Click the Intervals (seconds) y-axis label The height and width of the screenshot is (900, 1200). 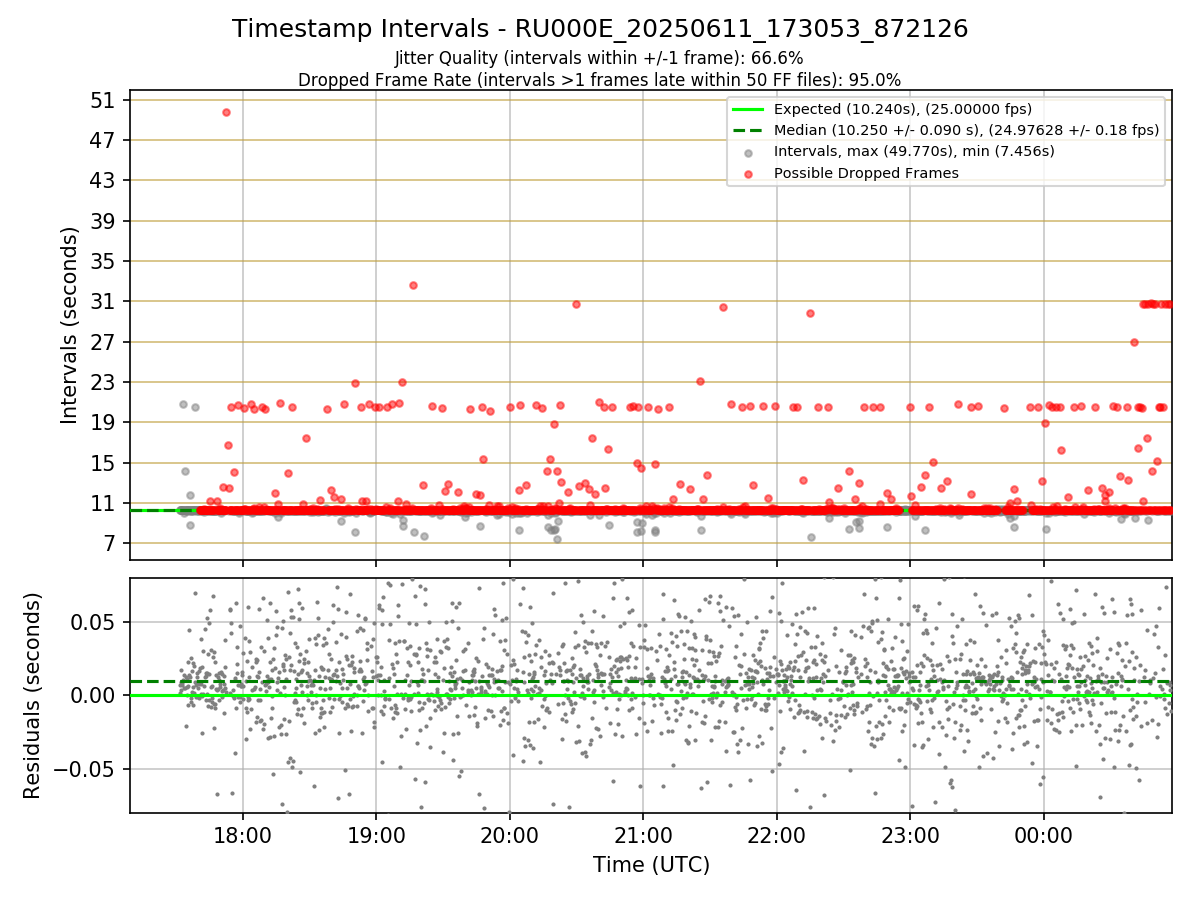click(x=70, y=324)
